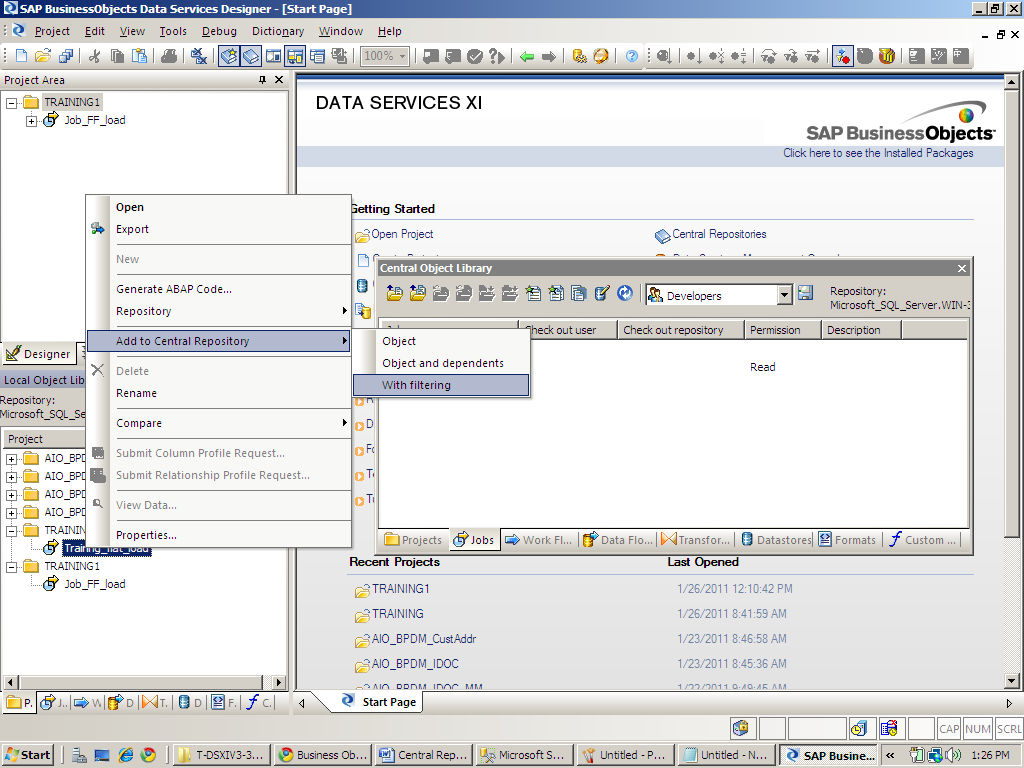1024x768 pixels.
Task: Click the Permission column header
Action: coord(782,330)
